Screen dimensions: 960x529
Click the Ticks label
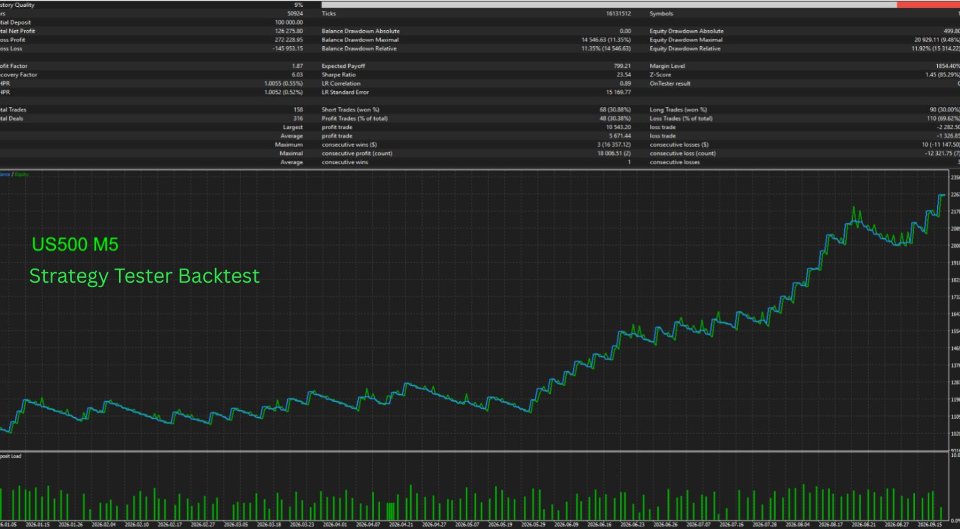(x=329, y=13)
